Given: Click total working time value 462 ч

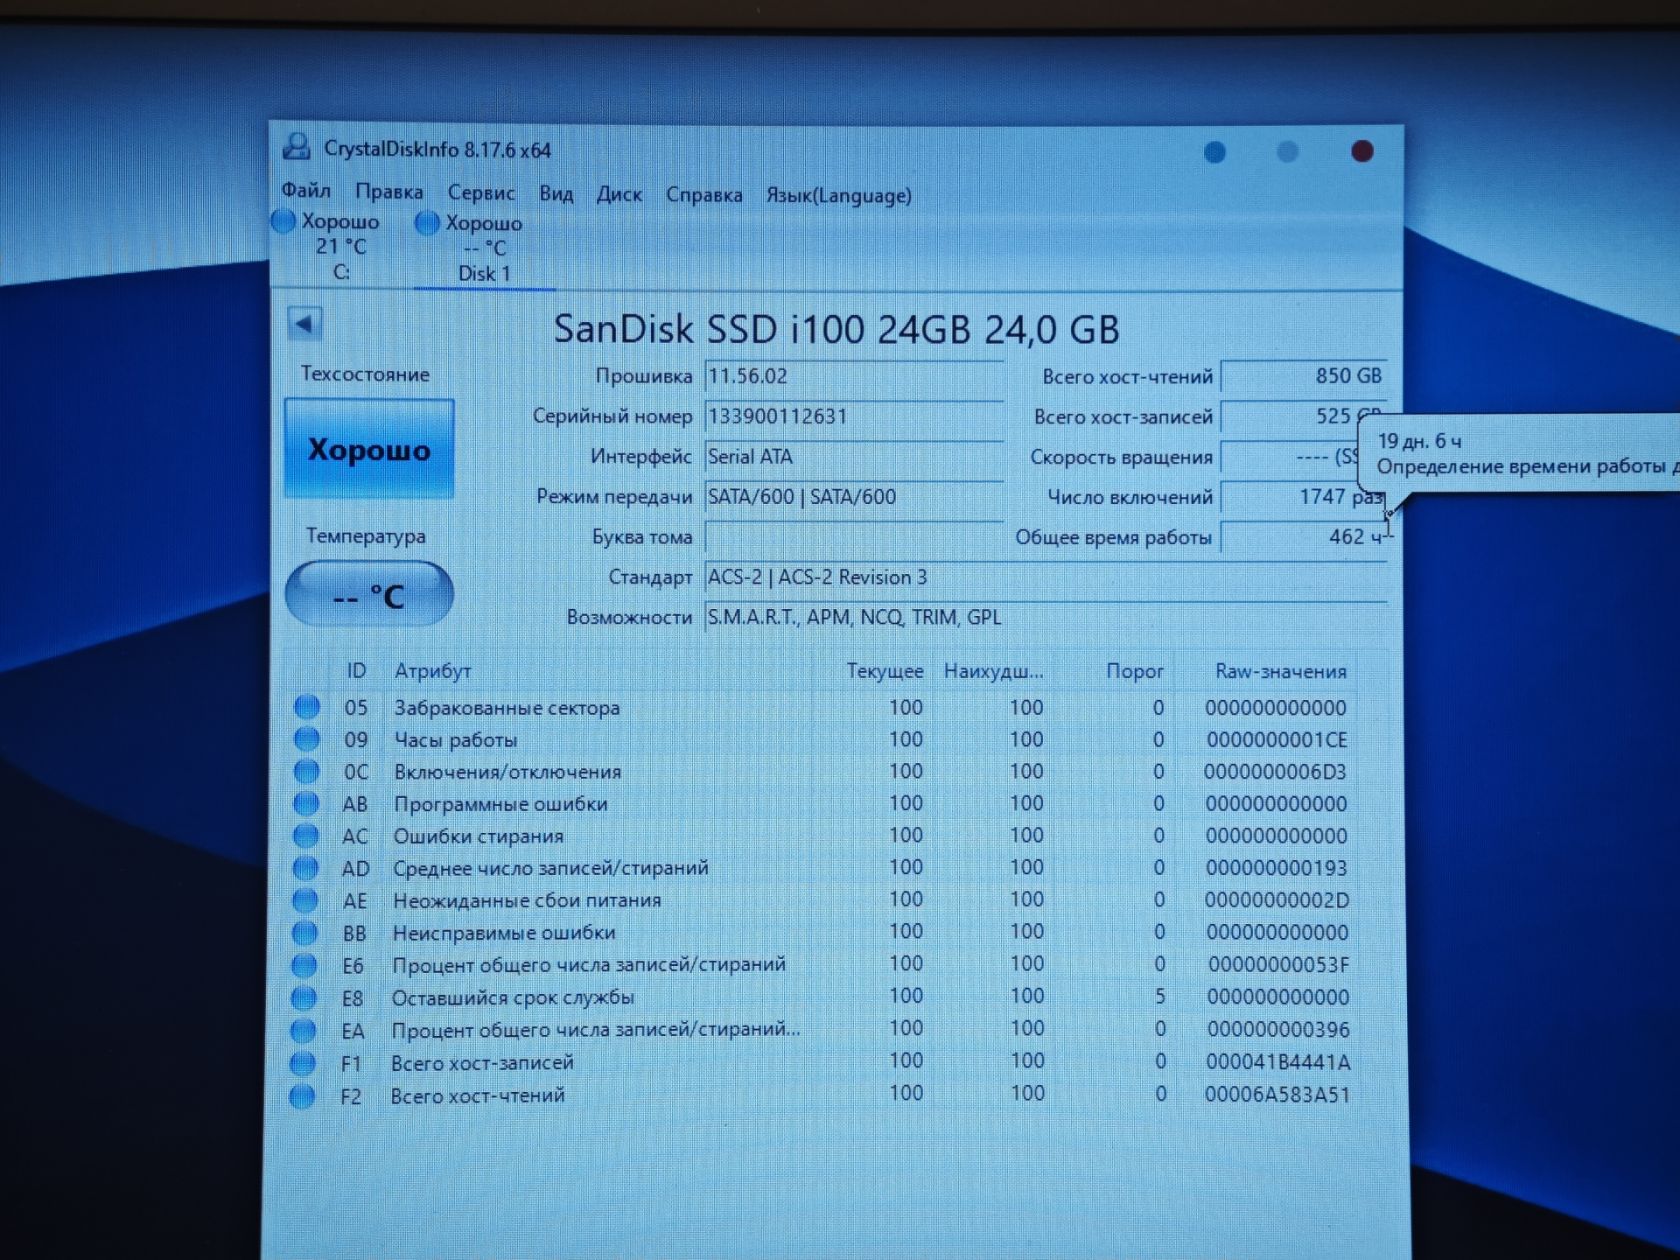Looking at the screenshot, I should tap(1304, 537).
